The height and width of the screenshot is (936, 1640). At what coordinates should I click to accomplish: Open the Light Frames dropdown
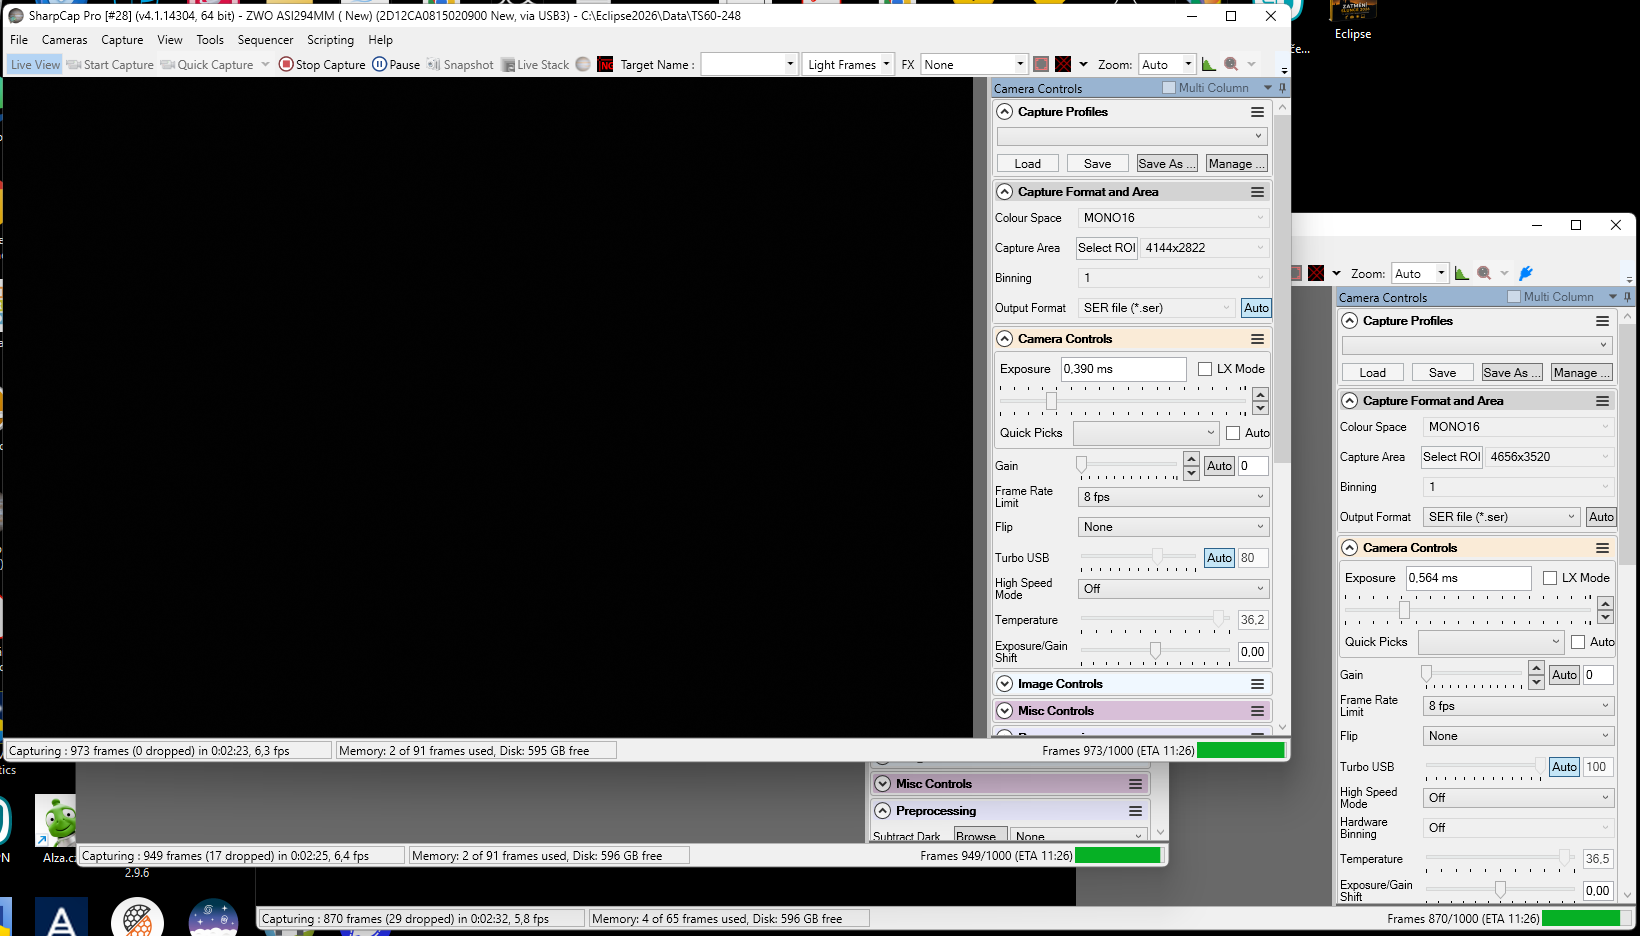pos(848,64)
